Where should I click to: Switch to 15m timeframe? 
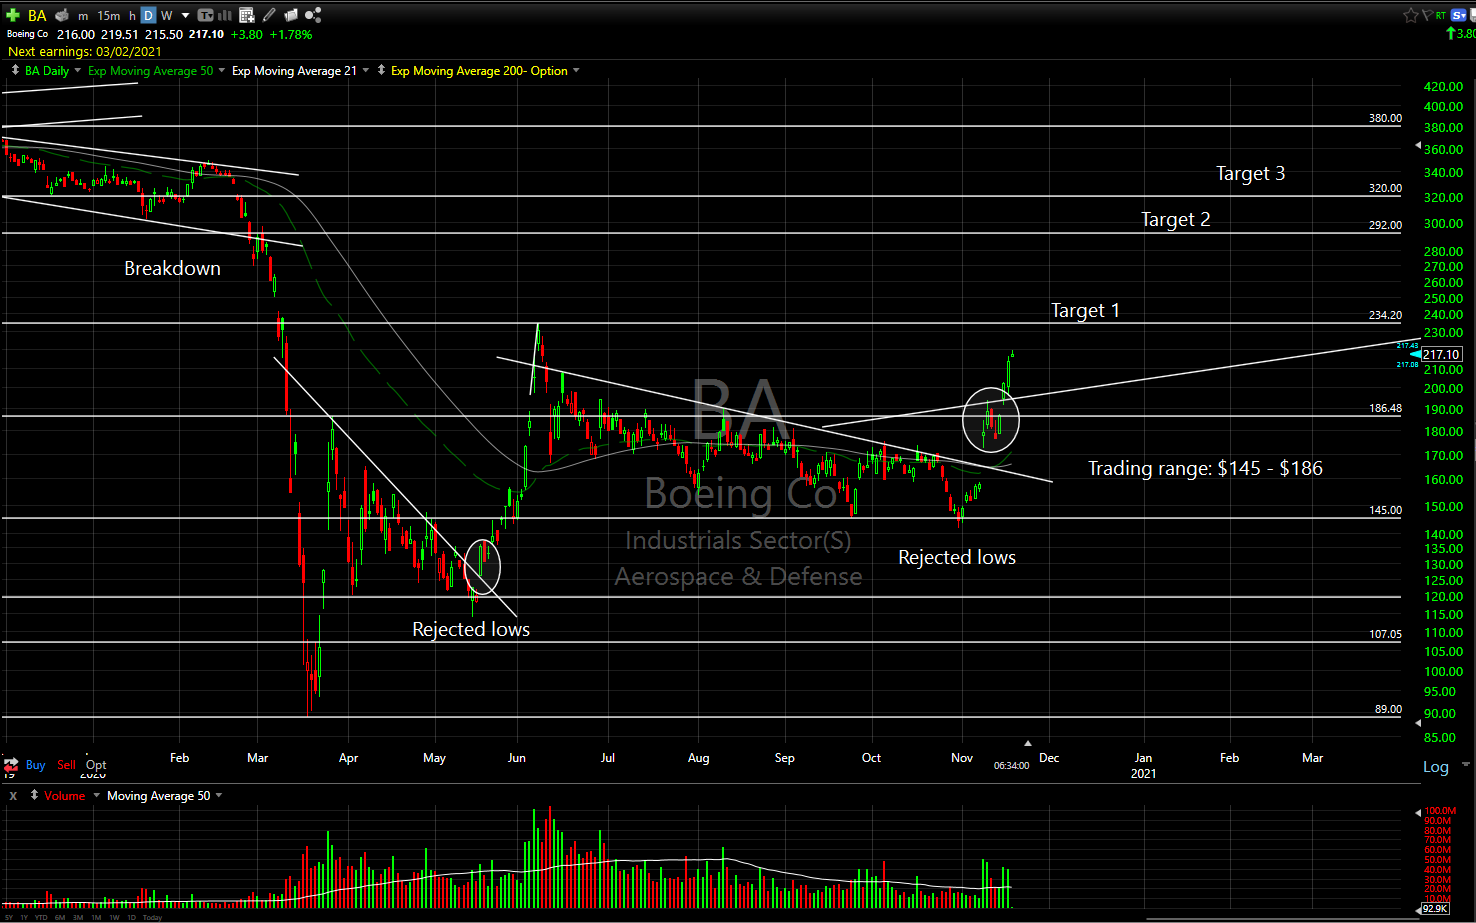click(x=109, y=16)
